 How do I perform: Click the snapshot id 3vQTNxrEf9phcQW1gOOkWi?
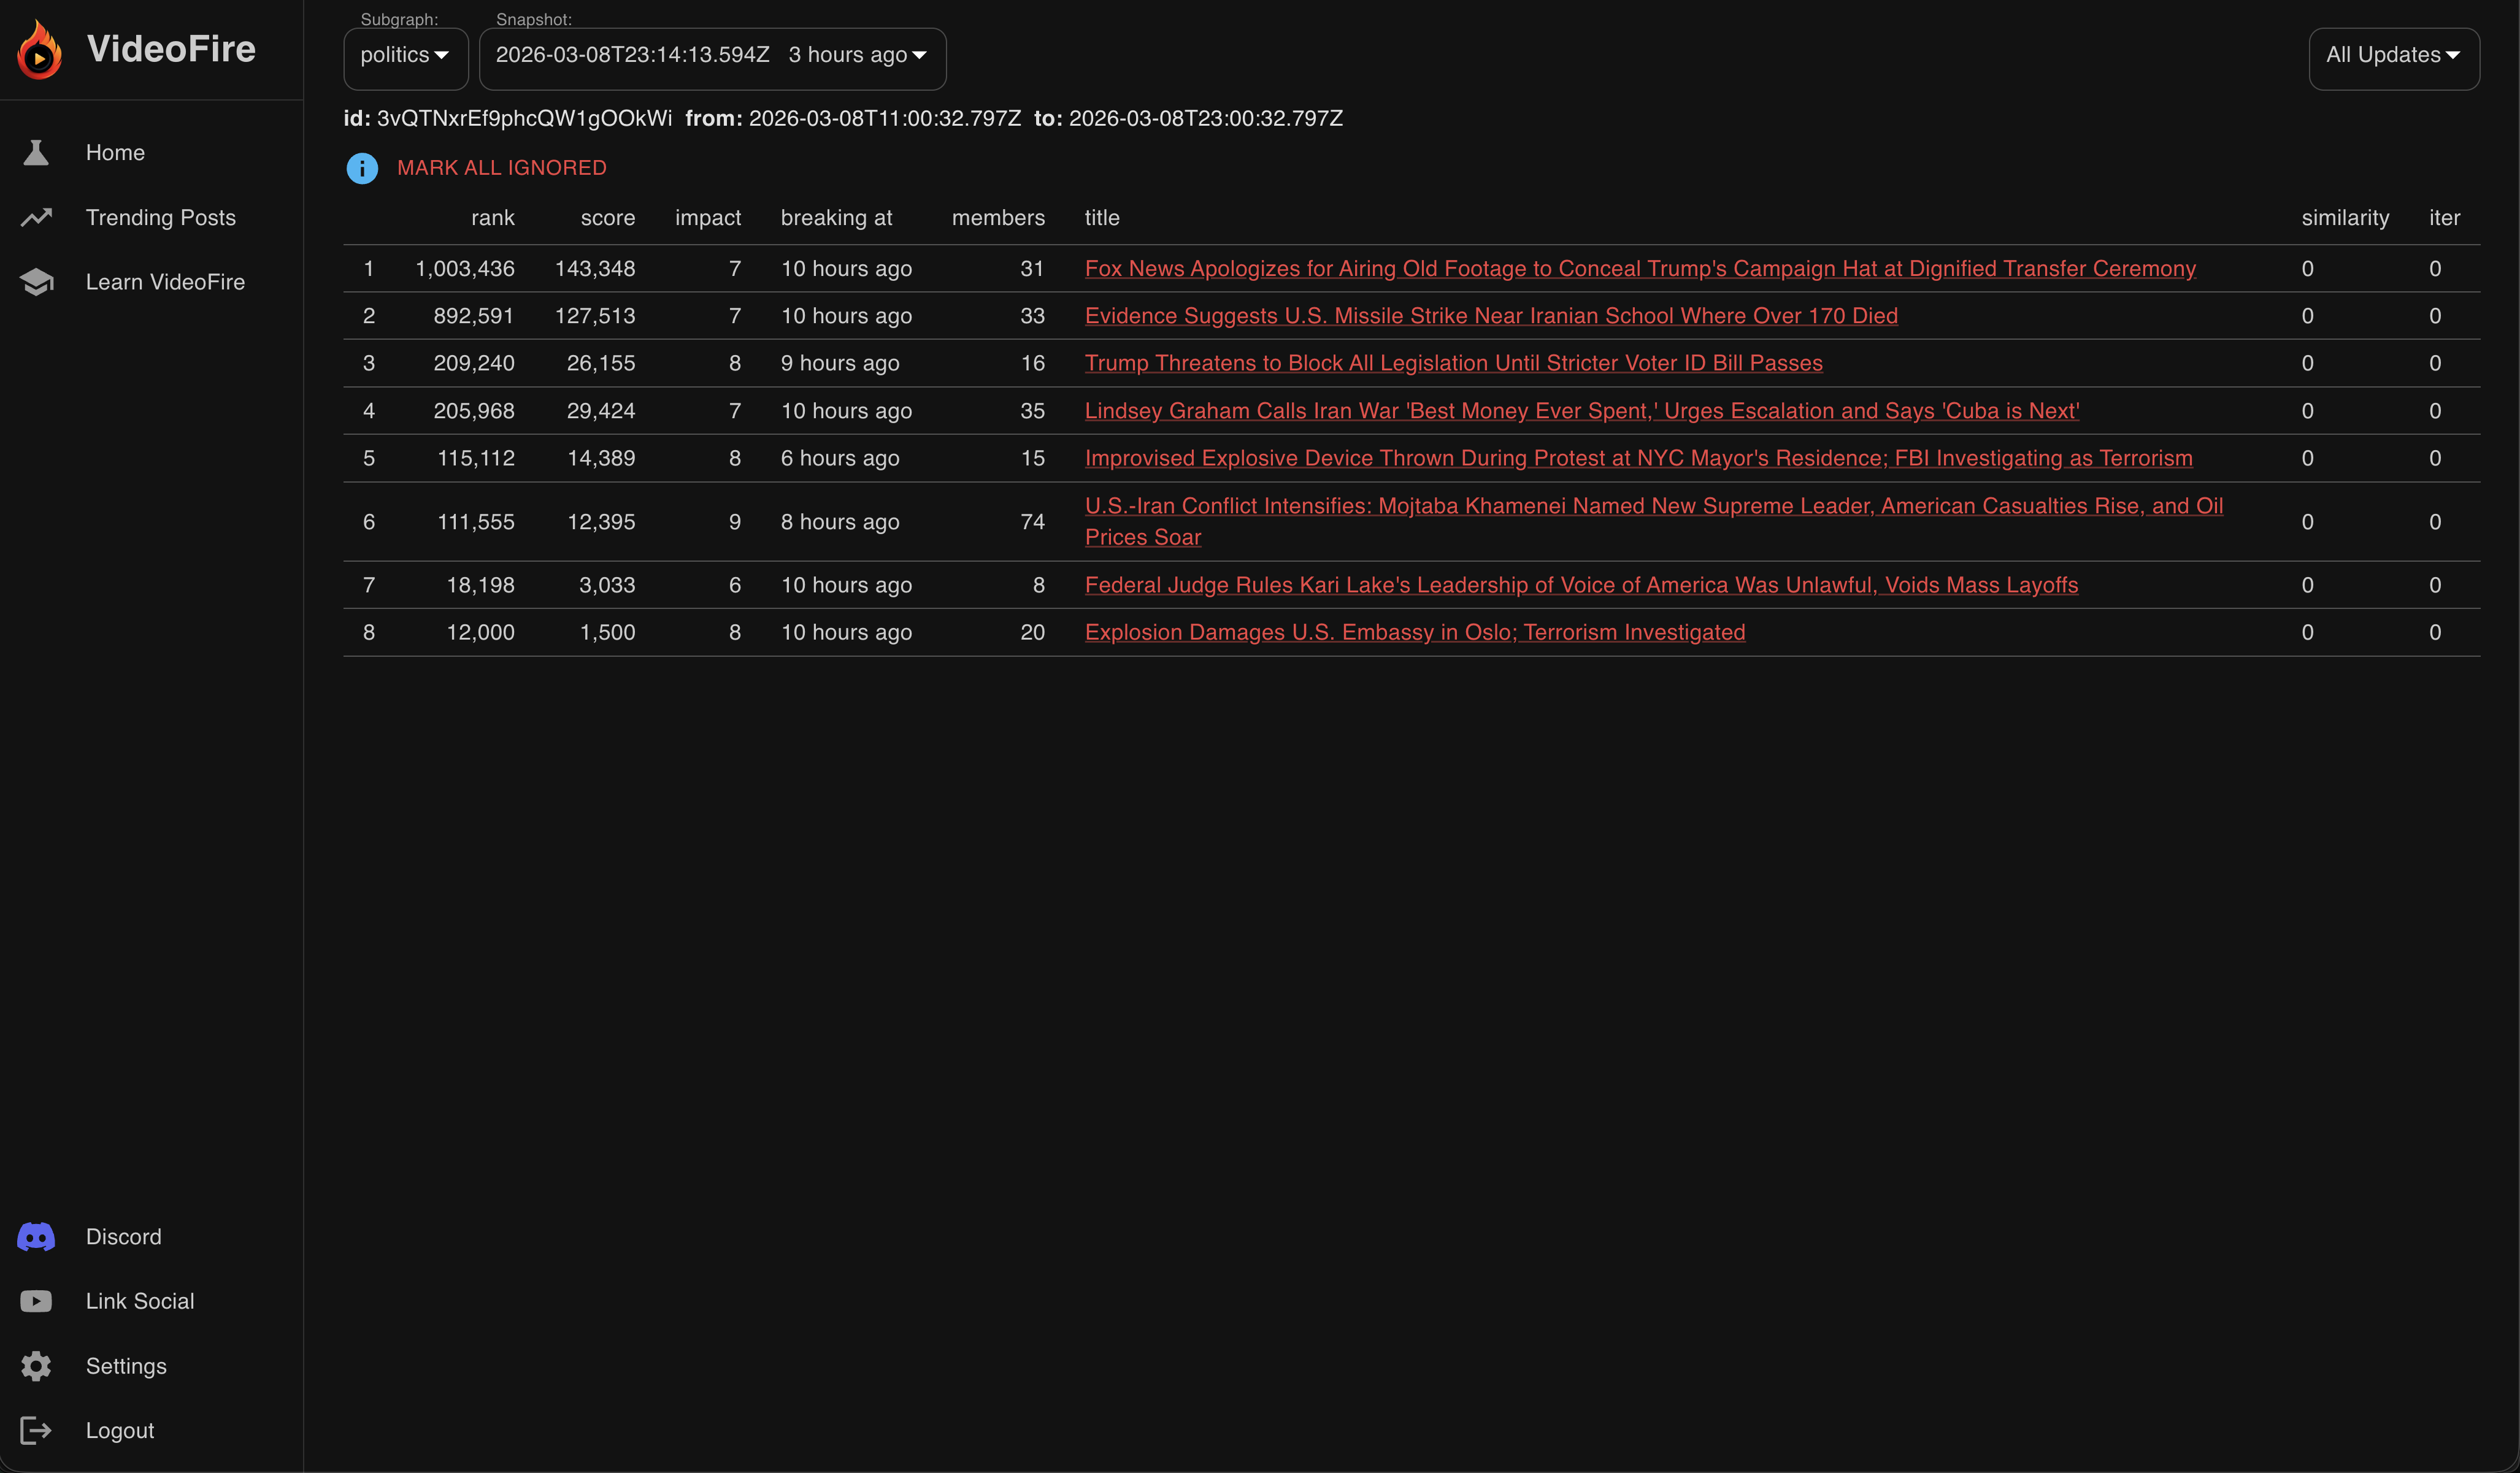click(524, 118)
